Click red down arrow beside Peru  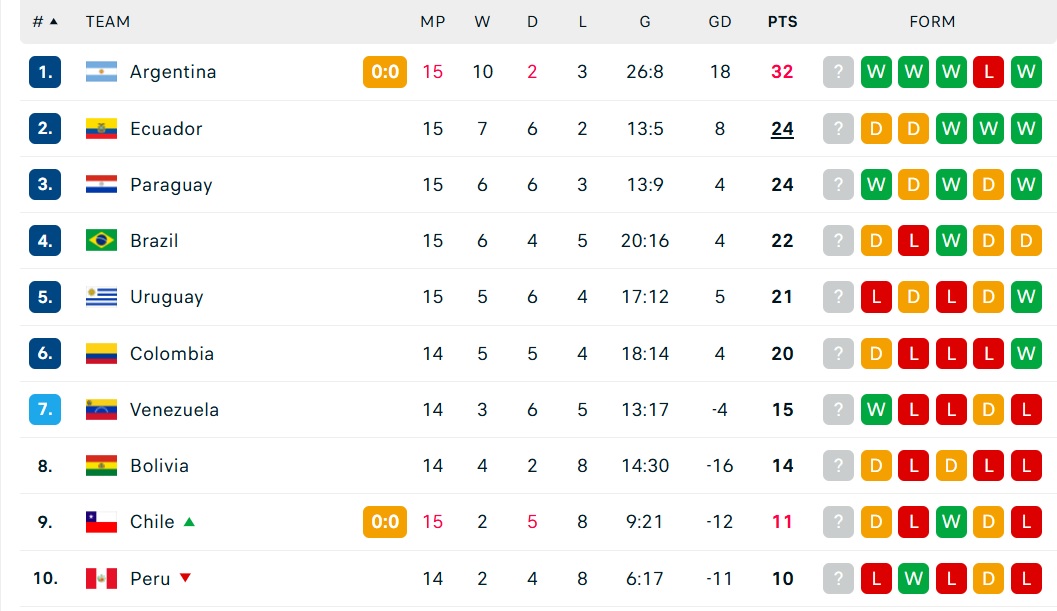[185, 578]
